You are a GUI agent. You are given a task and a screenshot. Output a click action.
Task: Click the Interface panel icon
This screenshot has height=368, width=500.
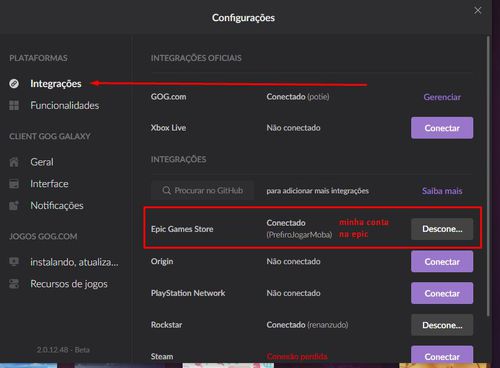(14, 184)
